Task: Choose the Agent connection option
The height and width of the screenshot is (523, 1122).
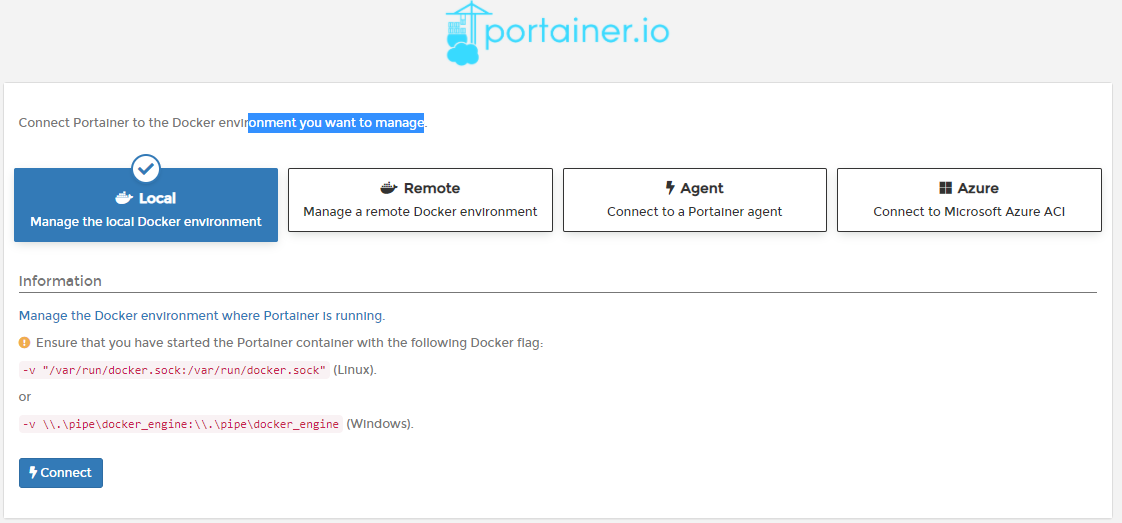Action: point(695,200)
